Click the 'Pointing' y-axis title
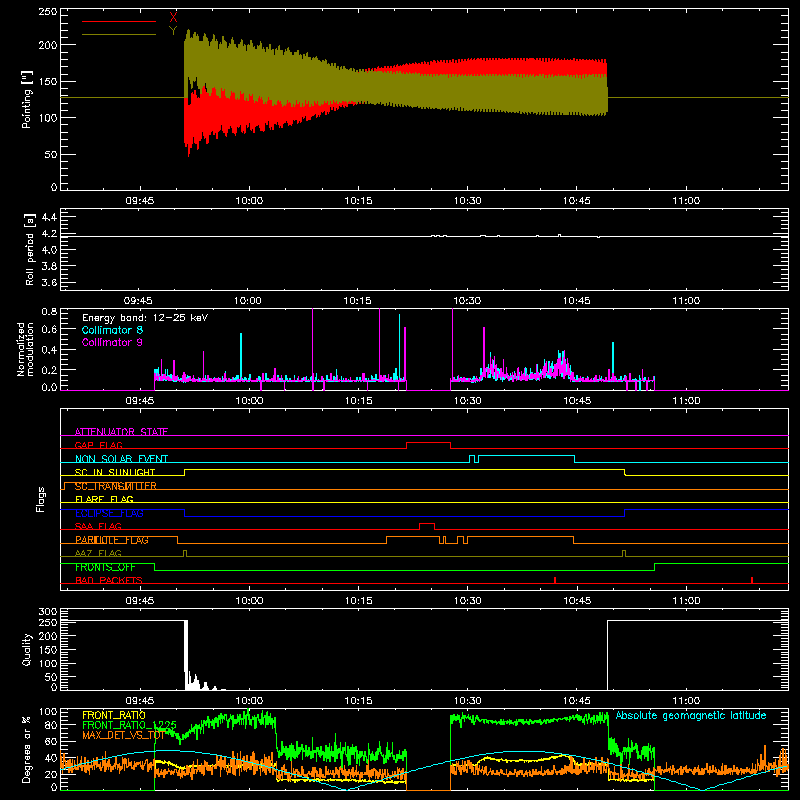The width and height of the screenshot is (800, 800). 27,99
